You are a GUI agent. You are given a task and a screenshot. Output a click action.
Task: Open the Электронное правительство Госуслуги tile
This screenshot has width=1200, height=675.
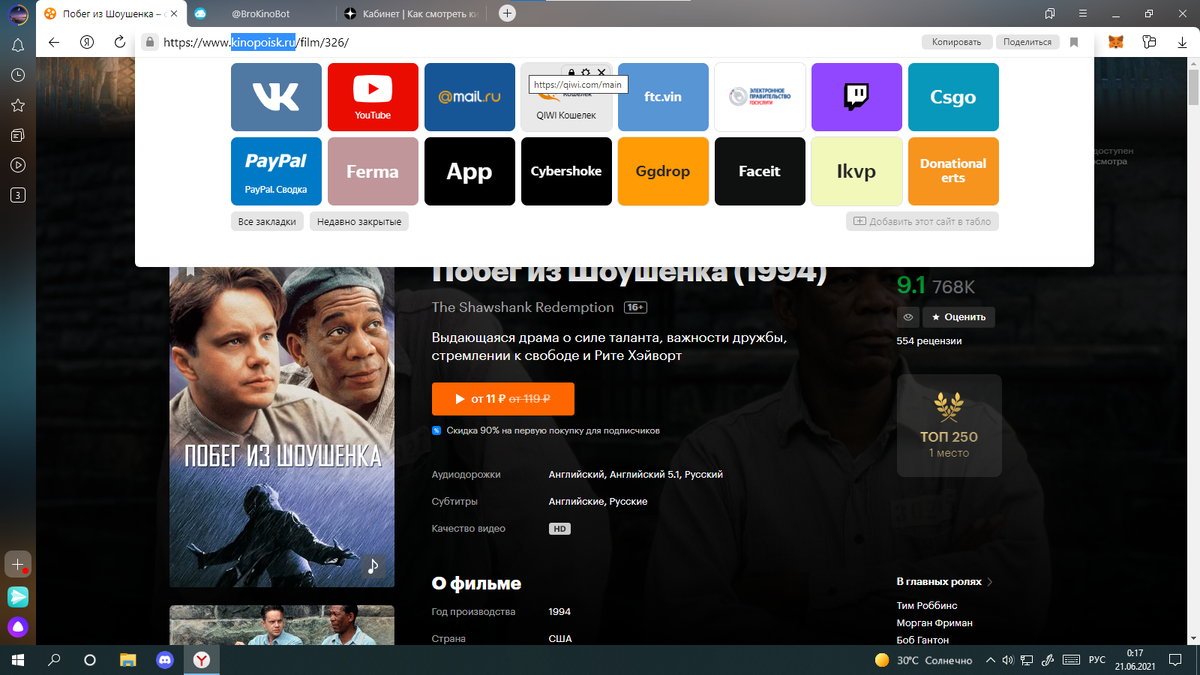(x=760, y=97)
